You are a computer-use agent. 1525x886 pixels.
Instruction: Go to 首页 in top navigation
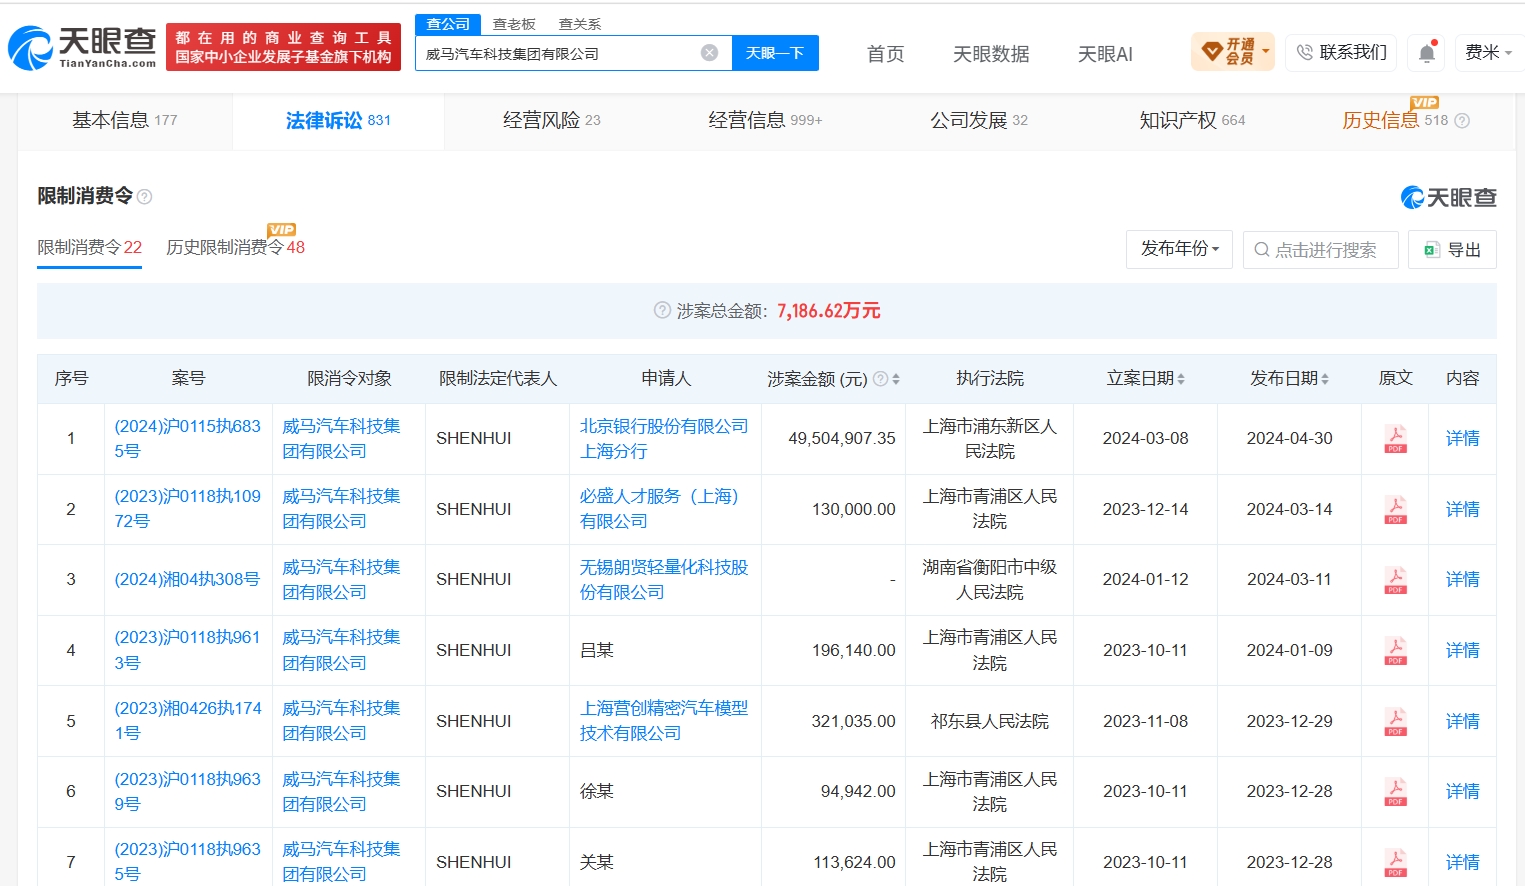885,54
